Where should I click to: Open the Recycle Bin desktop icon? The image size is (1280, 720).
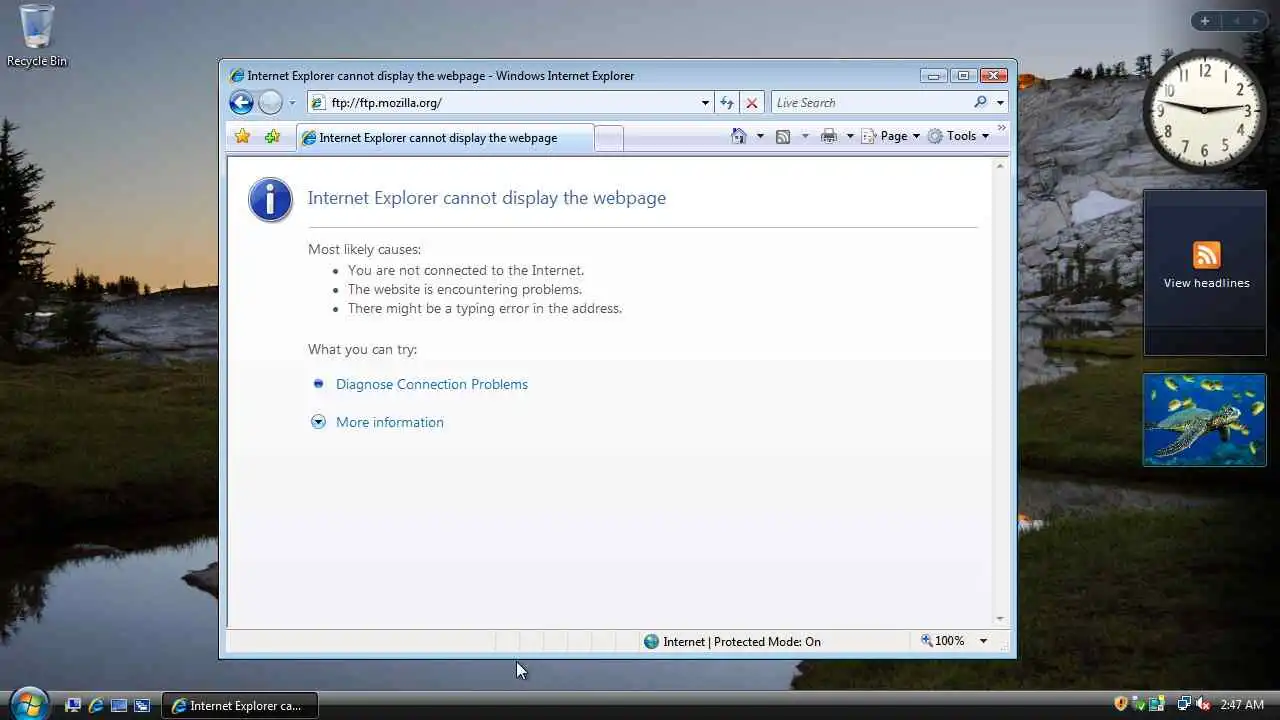pyautogui.click(x=37, y=36)
